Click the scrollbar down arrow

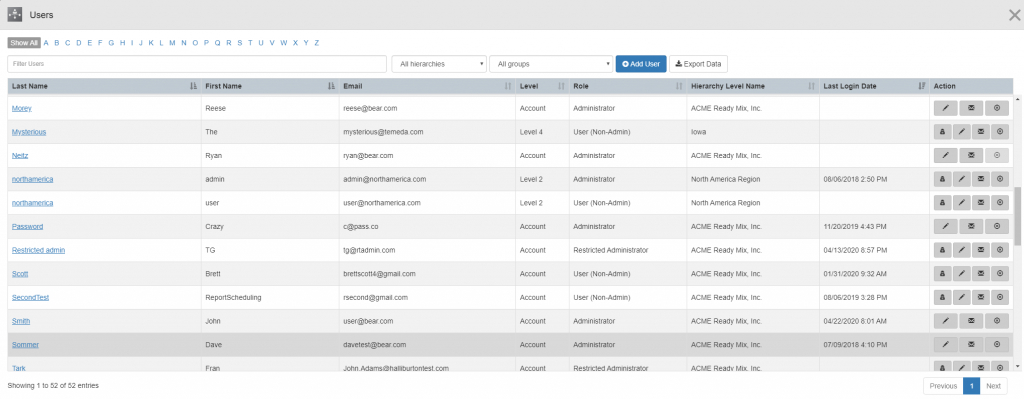pos(1018,367)
